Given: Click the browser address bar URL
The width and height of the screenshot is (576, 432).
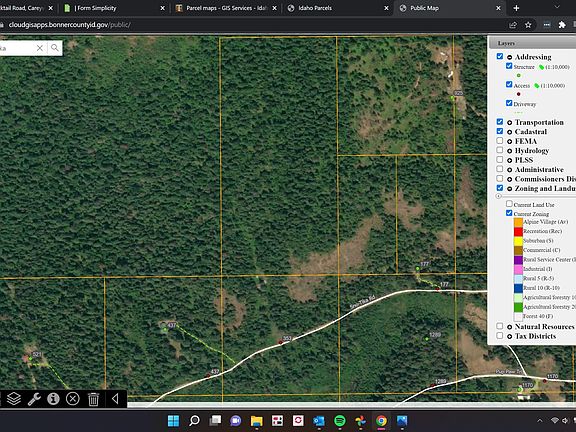Looking at the screenshot, I should pos(70,25).
